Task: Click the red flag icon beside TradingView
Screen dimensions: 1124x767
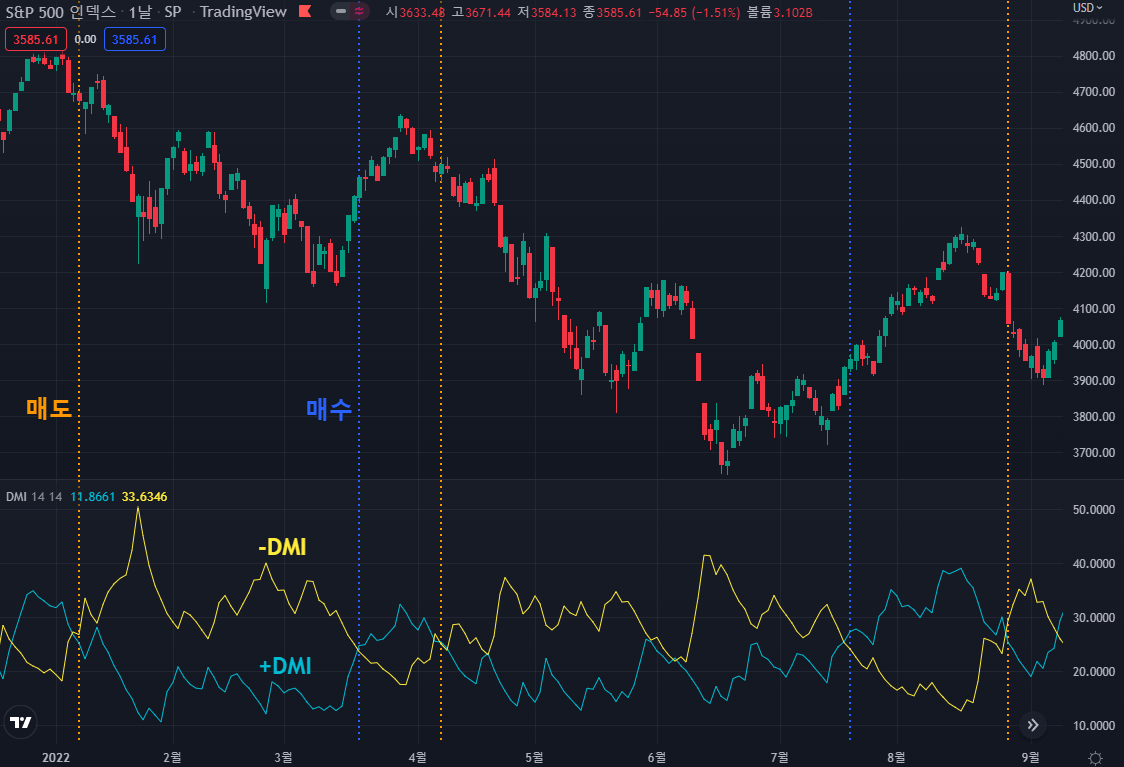Action: click(x=305, y=11)
